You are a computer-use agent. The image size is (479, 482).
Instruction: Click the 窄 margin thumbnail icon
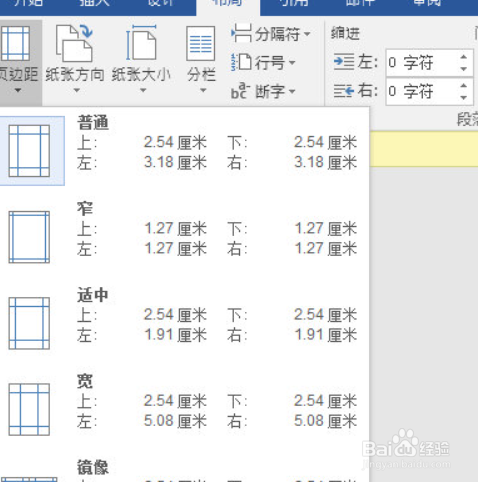pos(29,237)
